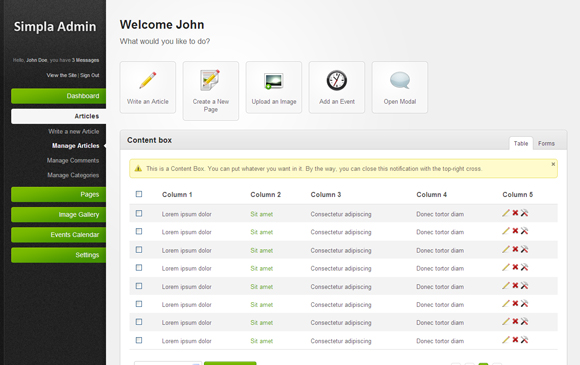Open the Upload an Image shortcut

tap(274, 87)
